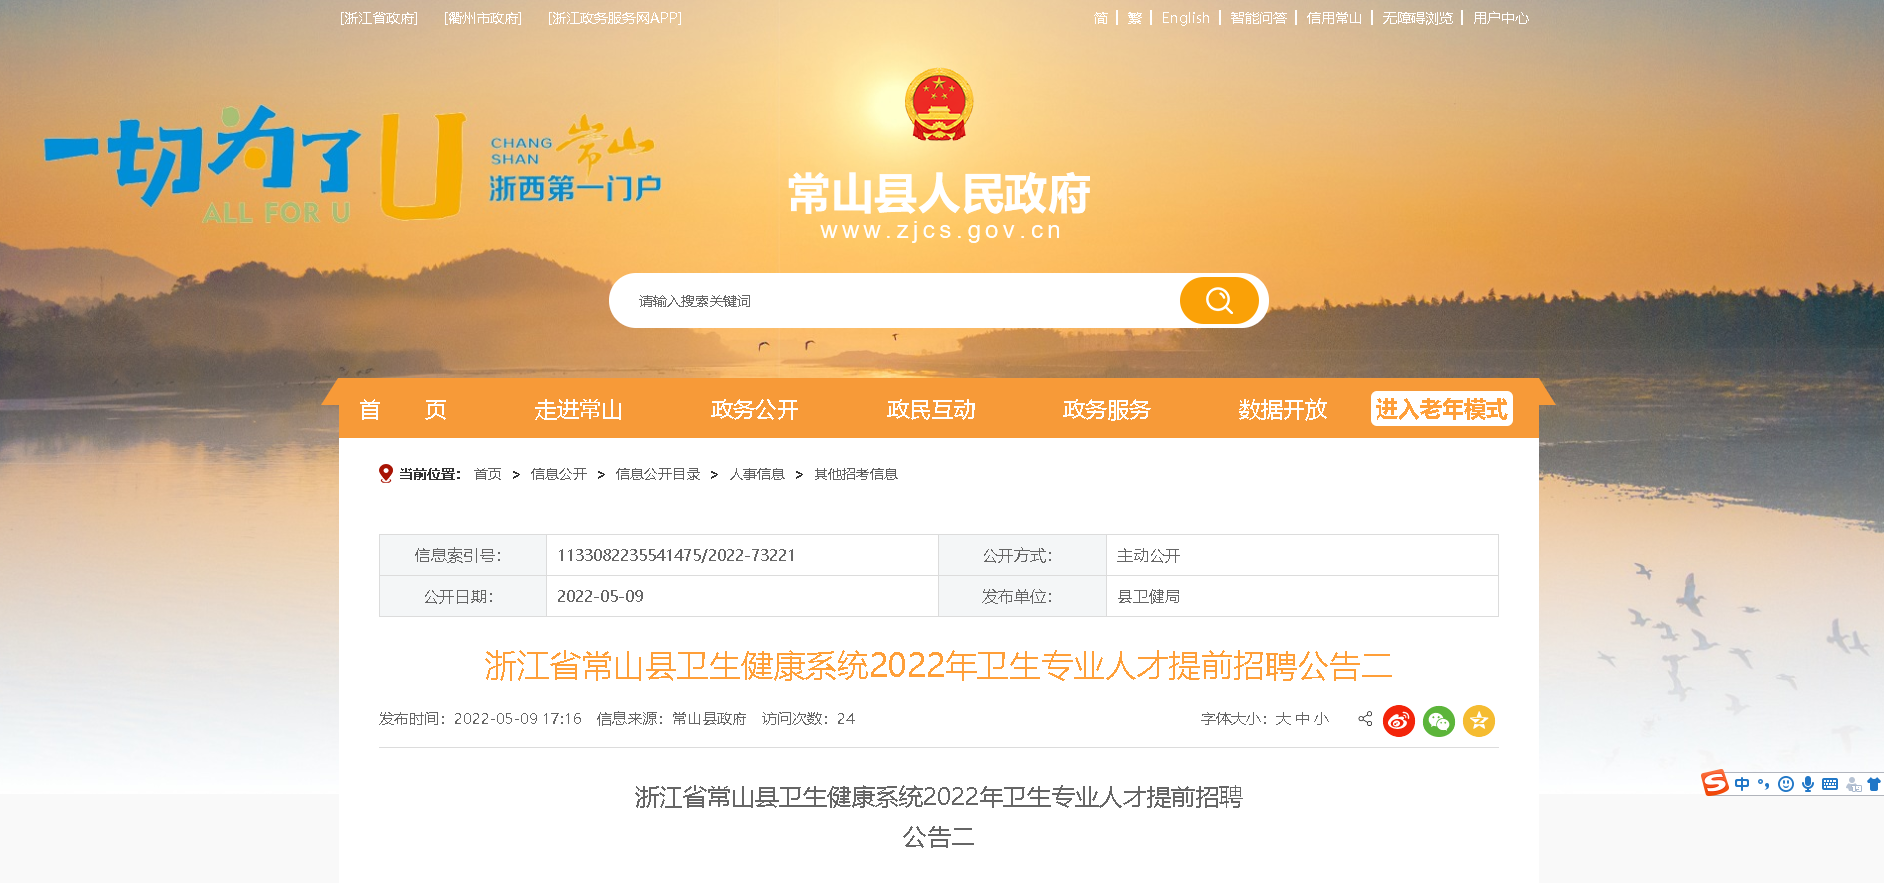This screenshot has width=1884, height=883.
Task: Click the search keyword input field
Action: (x=900, y=301)
